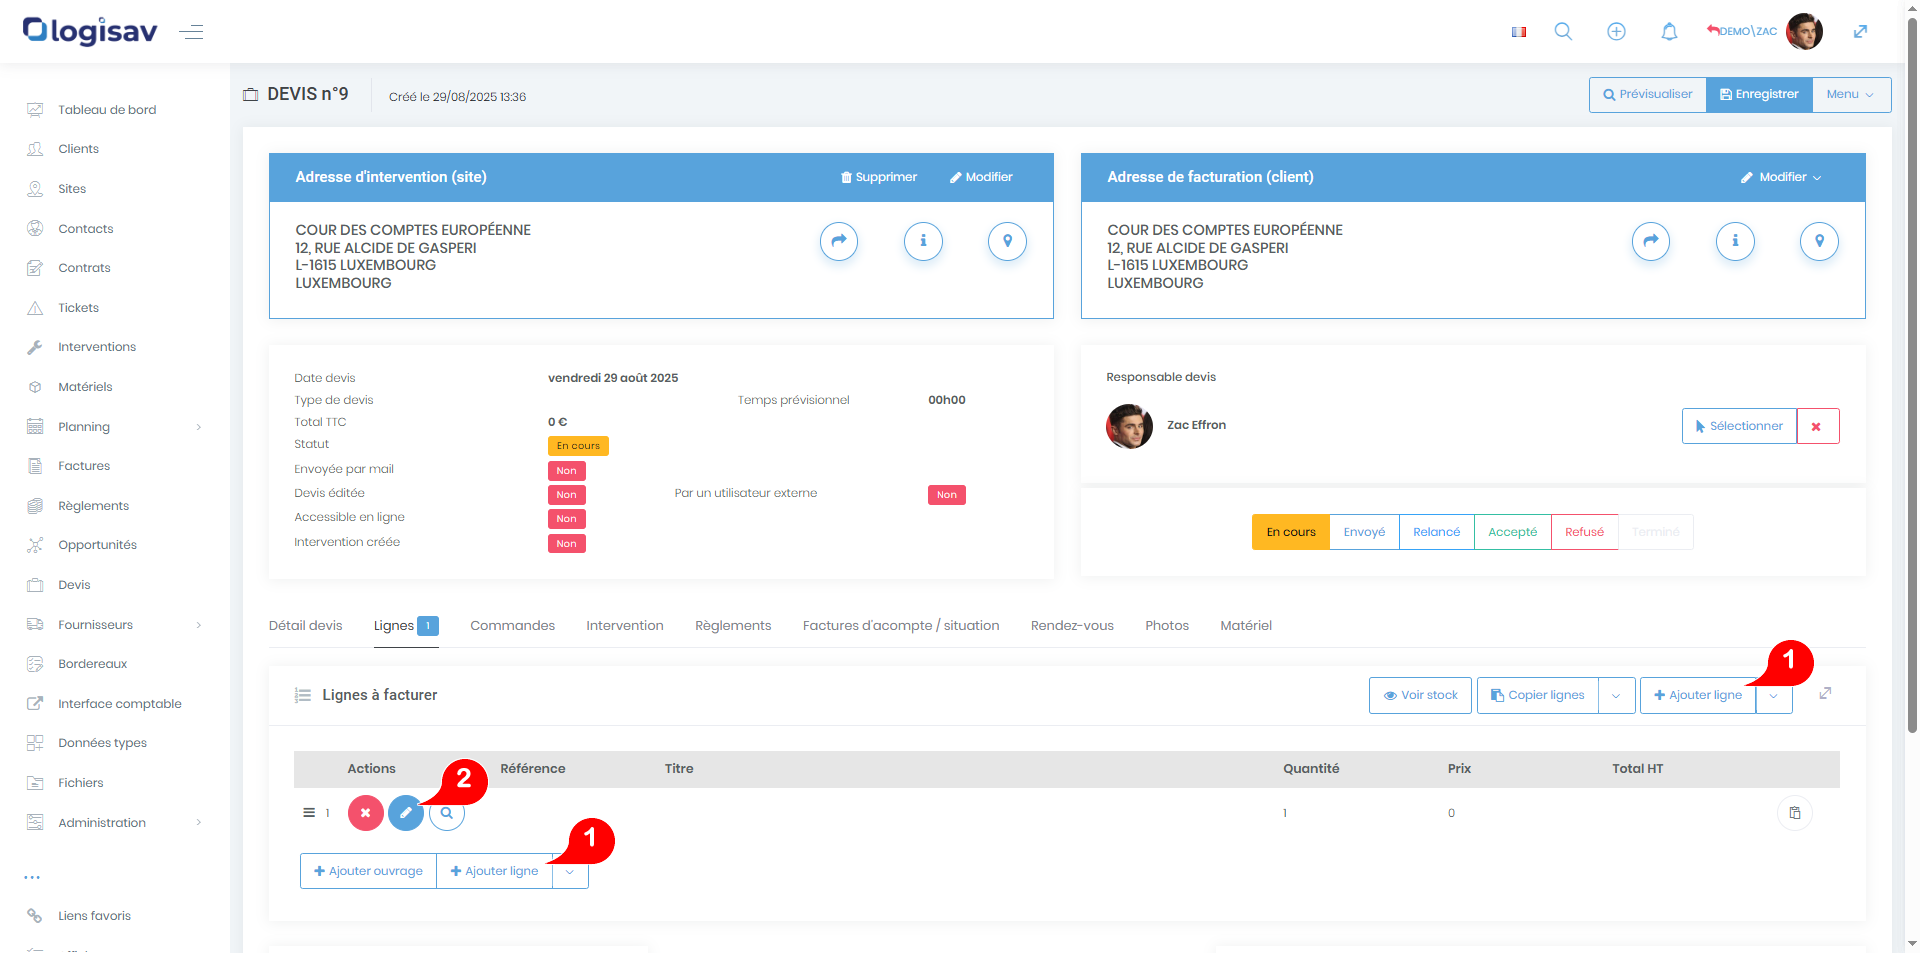Switch to the Commandes tab

pyautogui.click(x=512, y=626)
